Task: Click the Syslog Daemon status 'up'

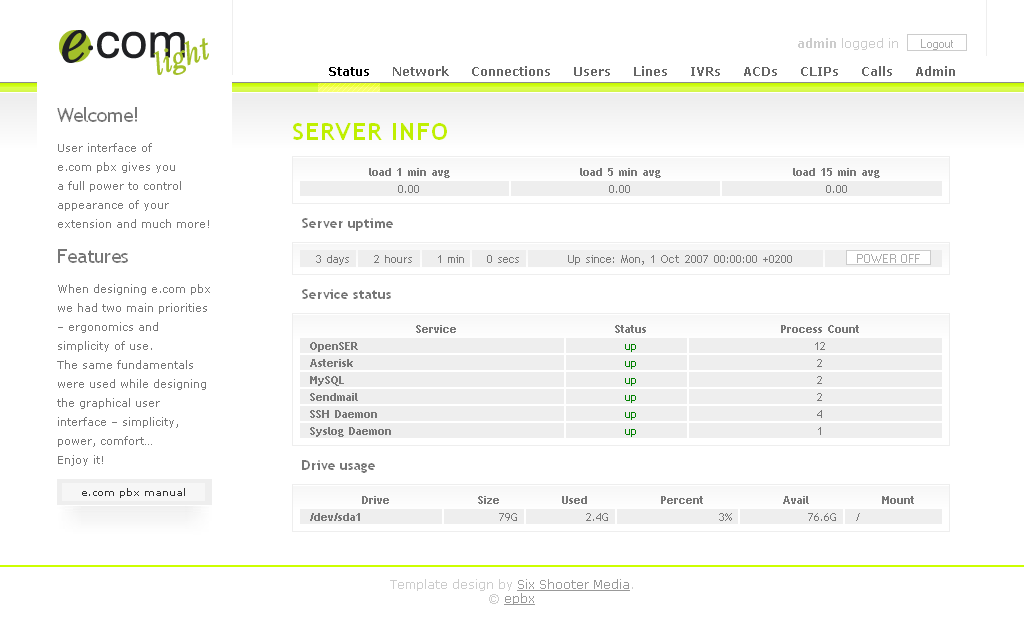Action: point(630,432)
